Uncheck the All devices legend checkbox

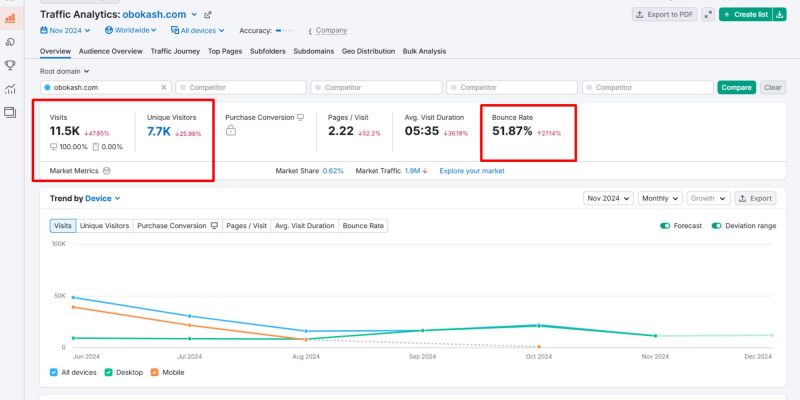[x=54, y=372]
